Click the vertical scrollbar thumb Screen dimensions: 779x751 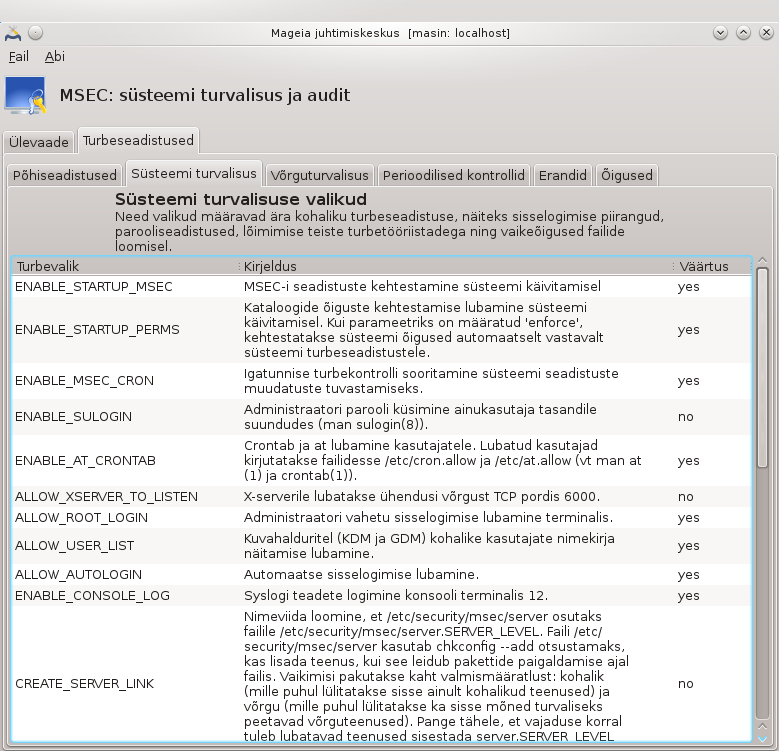[763, 368]
